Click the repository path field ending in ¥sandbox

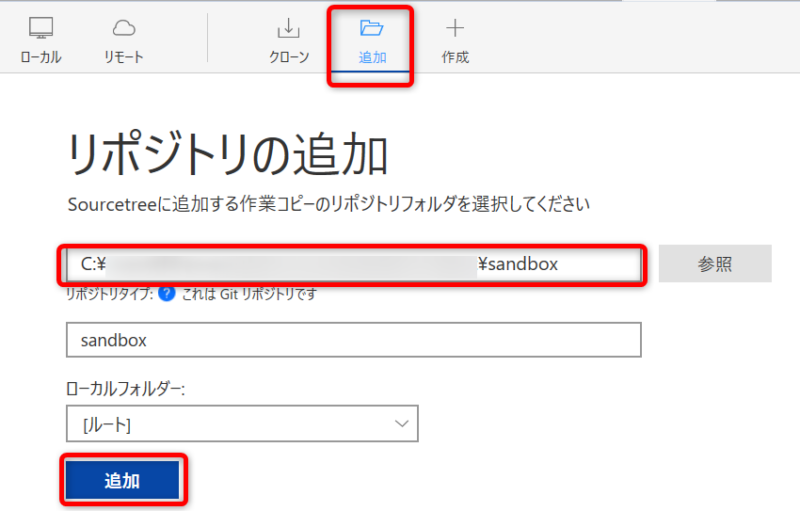coord(350,264)
